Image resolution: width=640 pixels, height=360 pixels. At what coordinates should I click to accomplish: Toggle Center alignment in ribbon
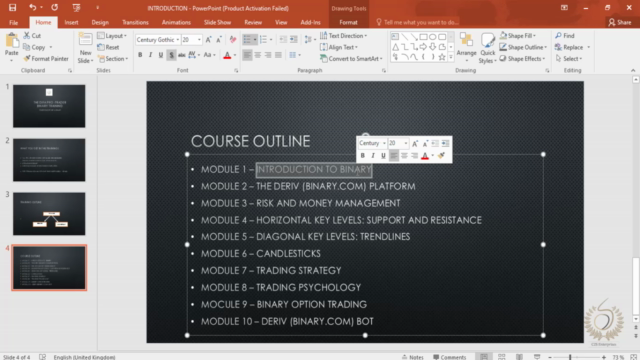pyautogui.click(x=258, y=55)
